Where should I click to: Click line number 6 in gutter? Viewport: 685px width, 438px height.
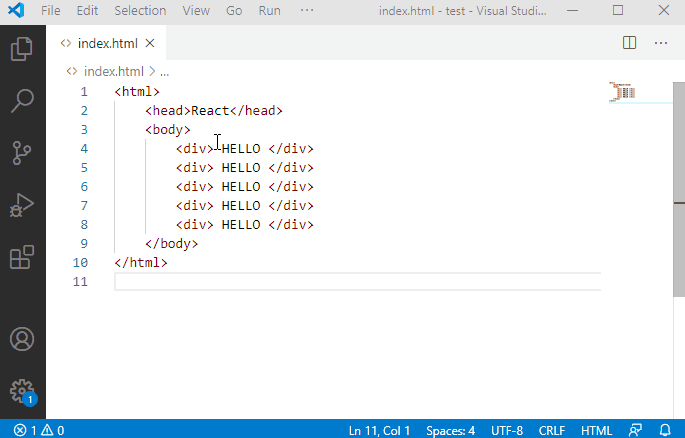pyautogui.click(x=84, y=187)
